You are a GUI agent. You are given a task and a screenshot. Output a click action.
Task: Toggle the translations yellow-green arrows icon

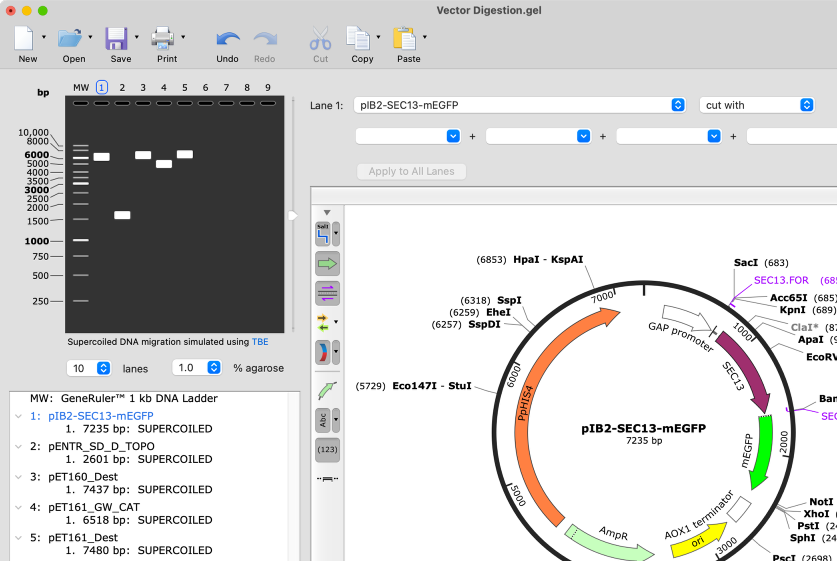(x=322, y=322)
